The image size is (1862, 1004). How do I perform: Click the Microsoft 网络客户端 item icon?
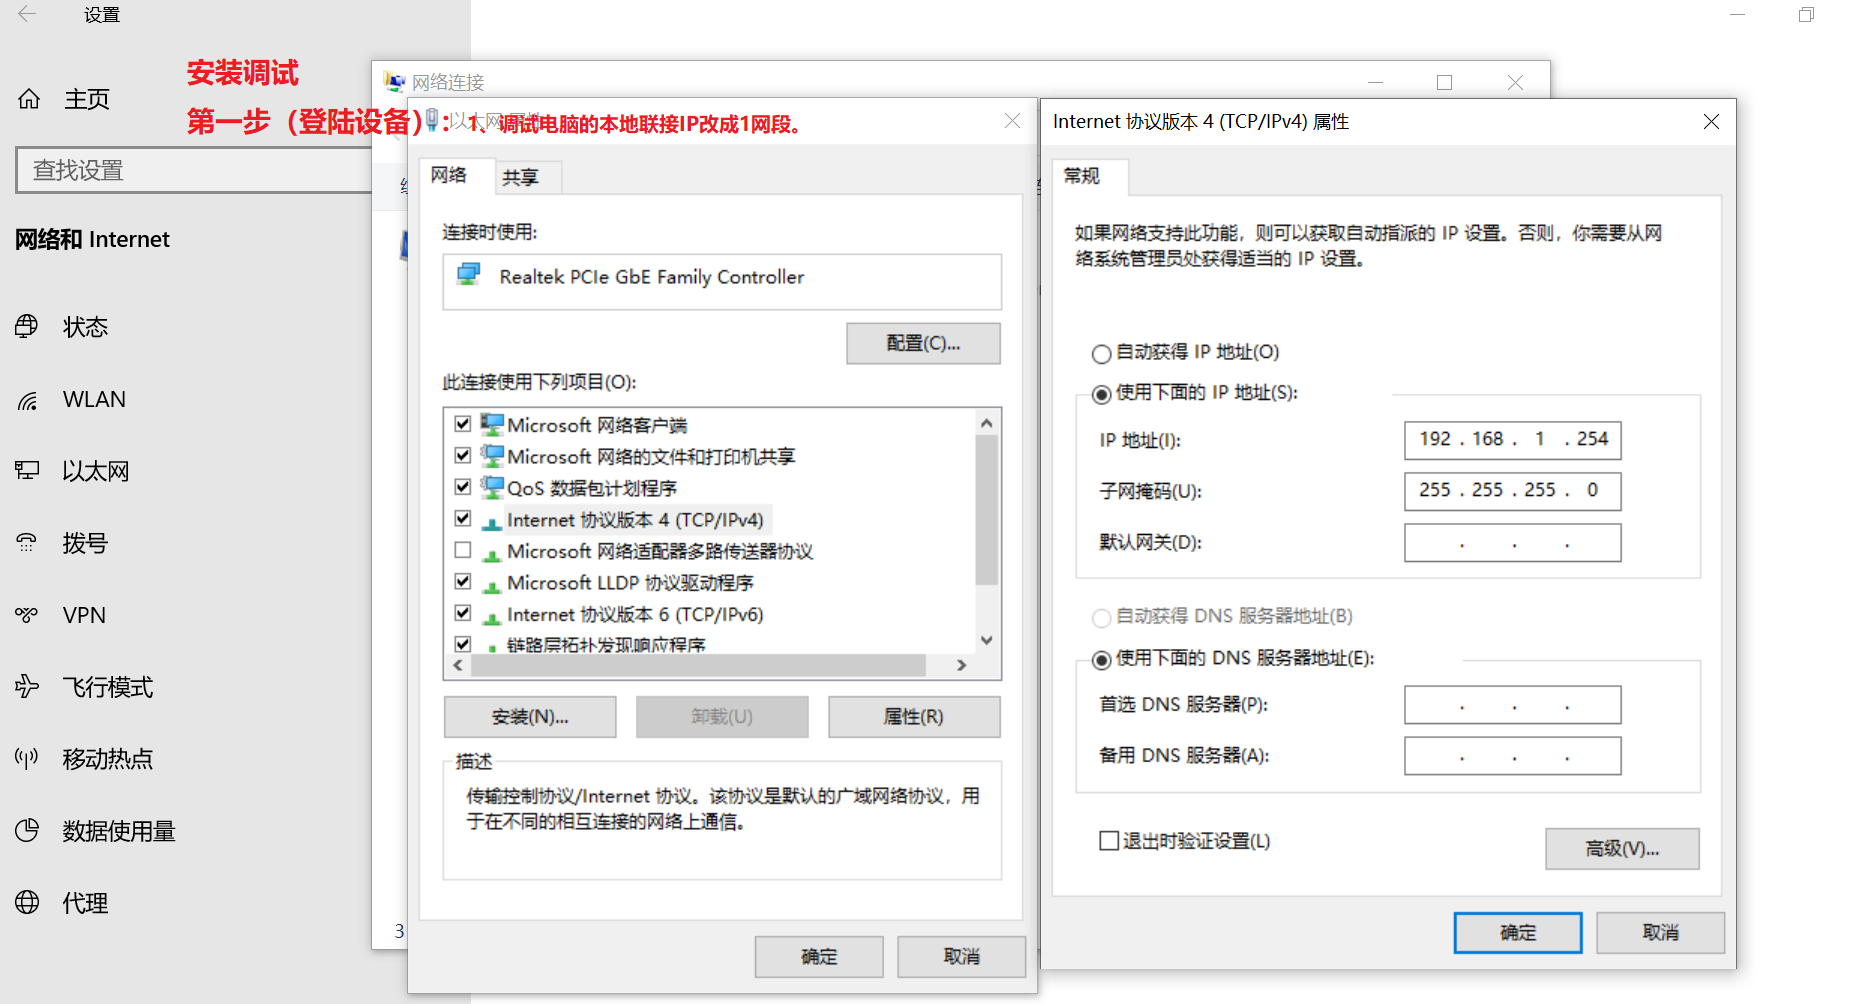click(492, 424)
